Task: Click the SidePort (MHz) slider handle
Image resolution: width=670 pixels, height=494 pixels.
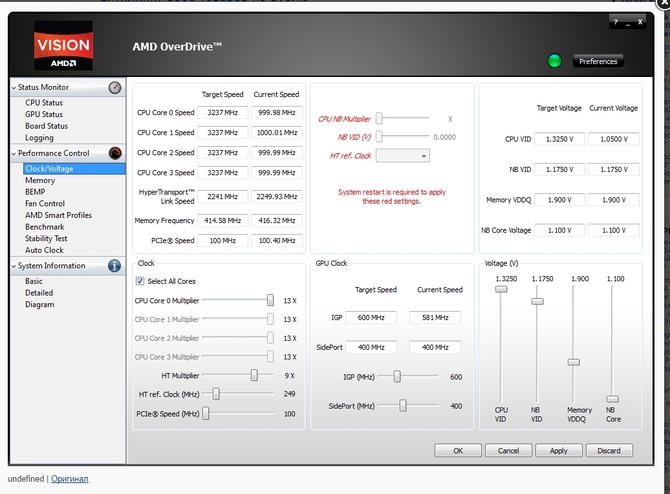Action: point(403,406)
